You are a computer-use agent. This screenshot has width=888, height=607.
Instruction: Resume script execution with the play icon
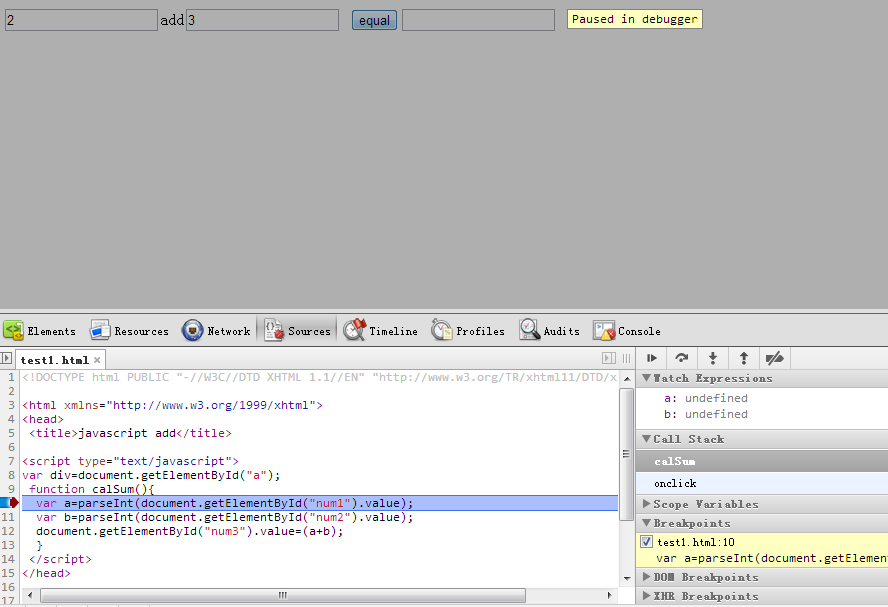(652, 358)
